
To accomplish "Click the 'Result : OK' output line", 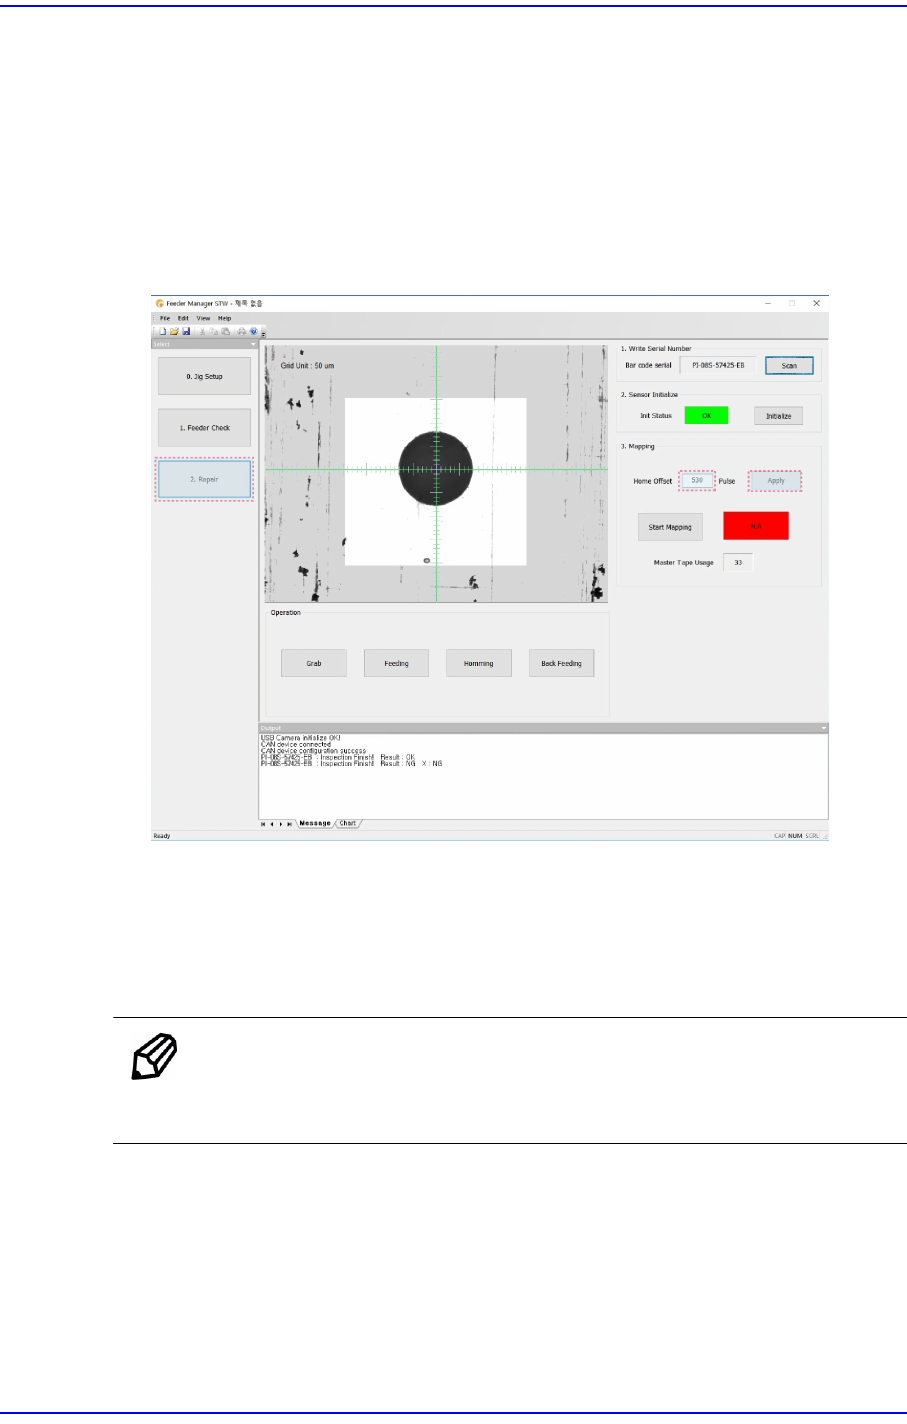I will (338, 757).
